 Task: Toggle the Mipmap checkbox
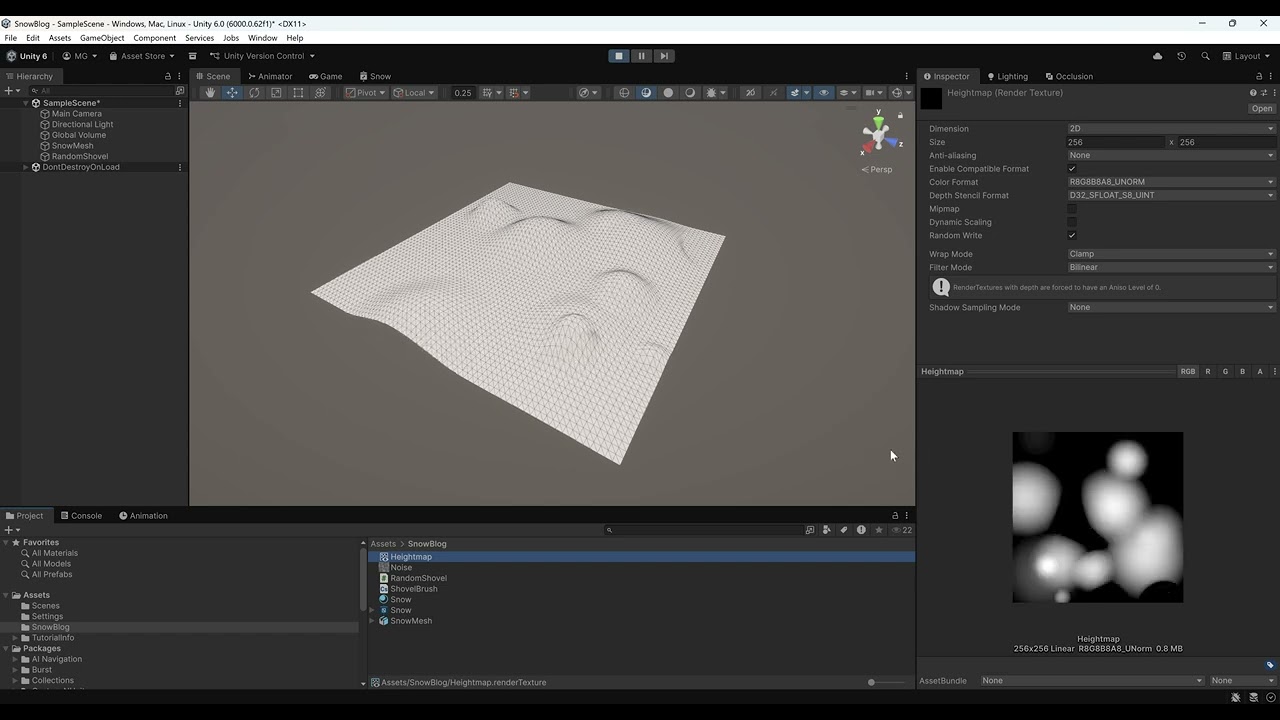pyautogui.click(x=1072, y=209)
